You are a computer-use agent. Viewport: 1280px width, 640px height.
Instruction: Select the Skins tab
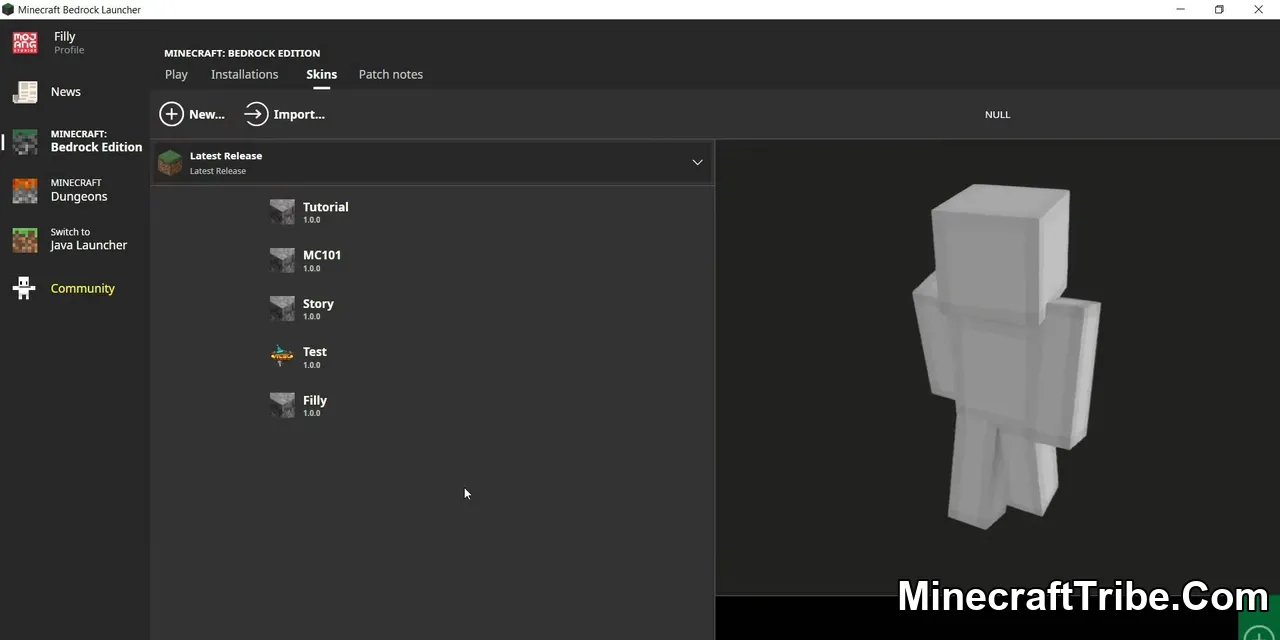point(321,74)
